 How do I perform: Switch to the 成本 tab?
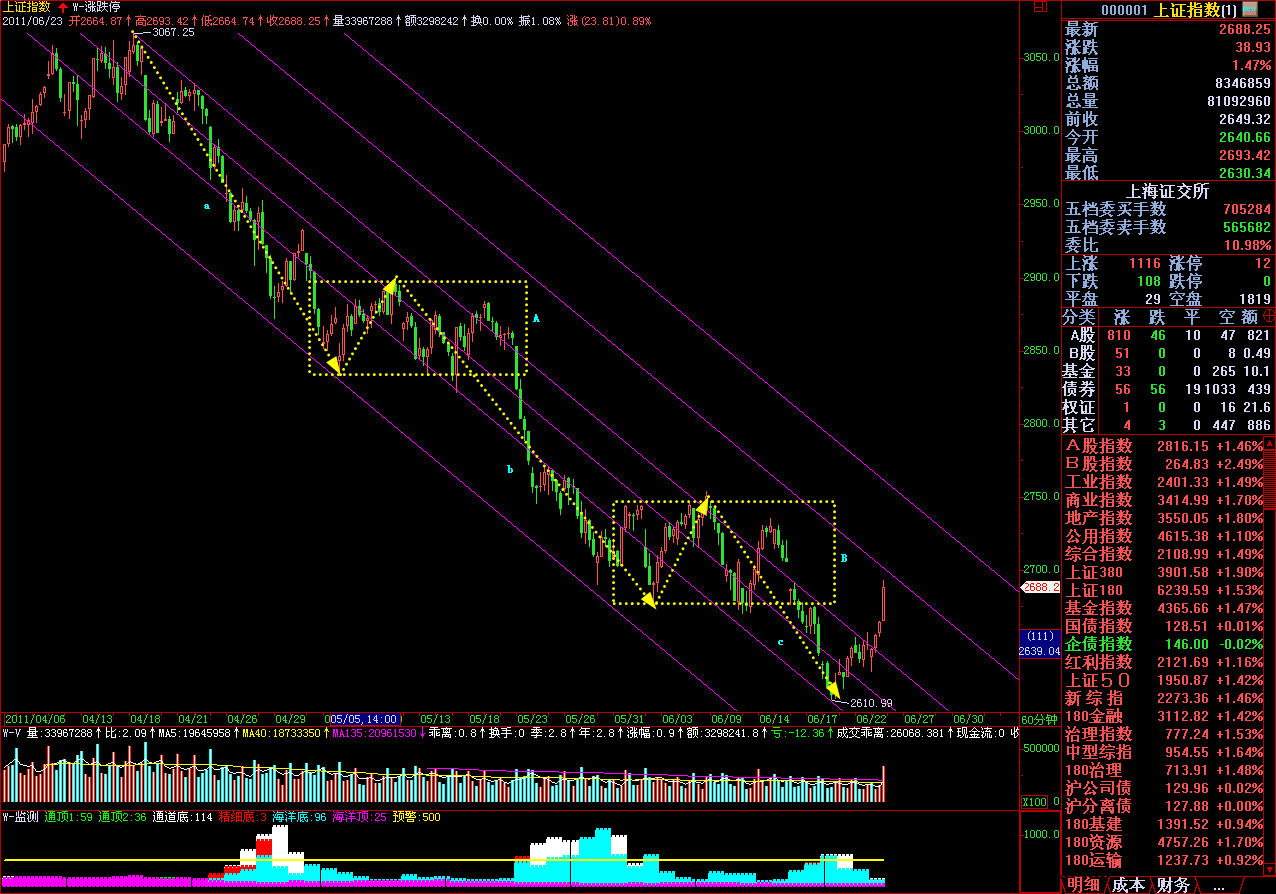coord(1129,885)
